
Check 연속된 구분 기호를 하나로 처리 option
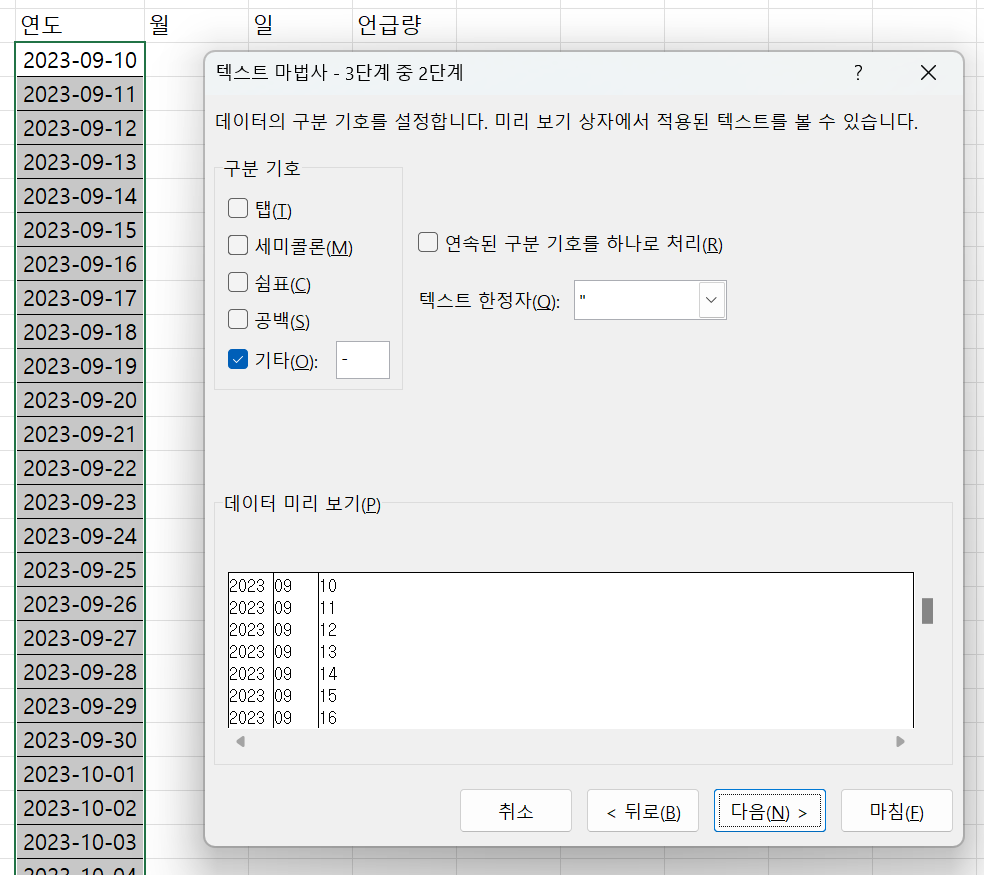pyautogui.click(x=428, y=242)
